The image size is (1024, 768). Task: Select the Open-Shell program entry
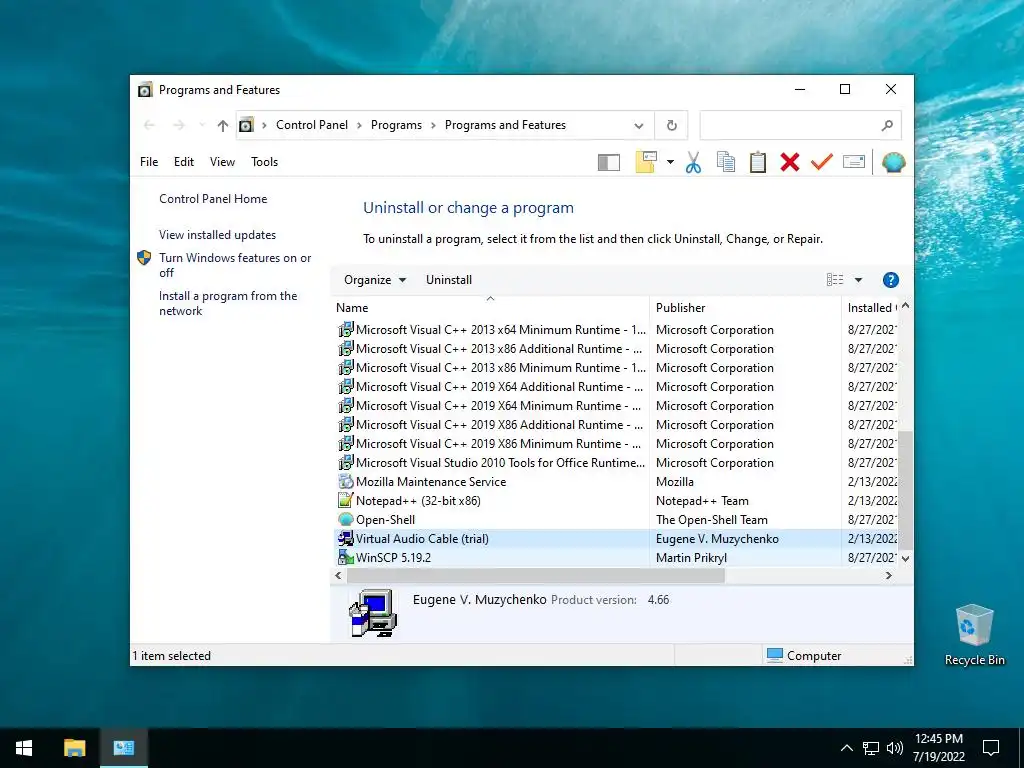(618, 520)
